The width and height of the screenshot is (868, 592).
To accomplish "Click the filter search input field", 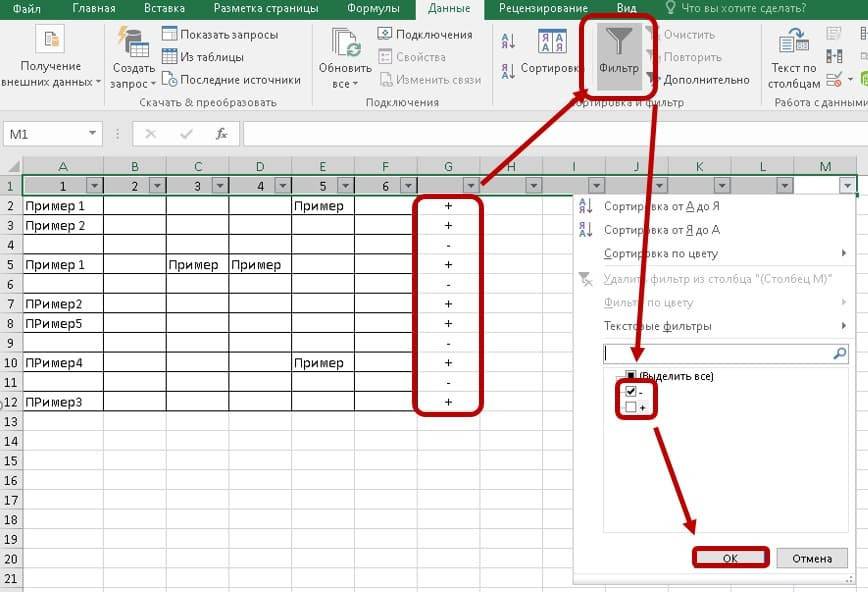I will [717, 353].
